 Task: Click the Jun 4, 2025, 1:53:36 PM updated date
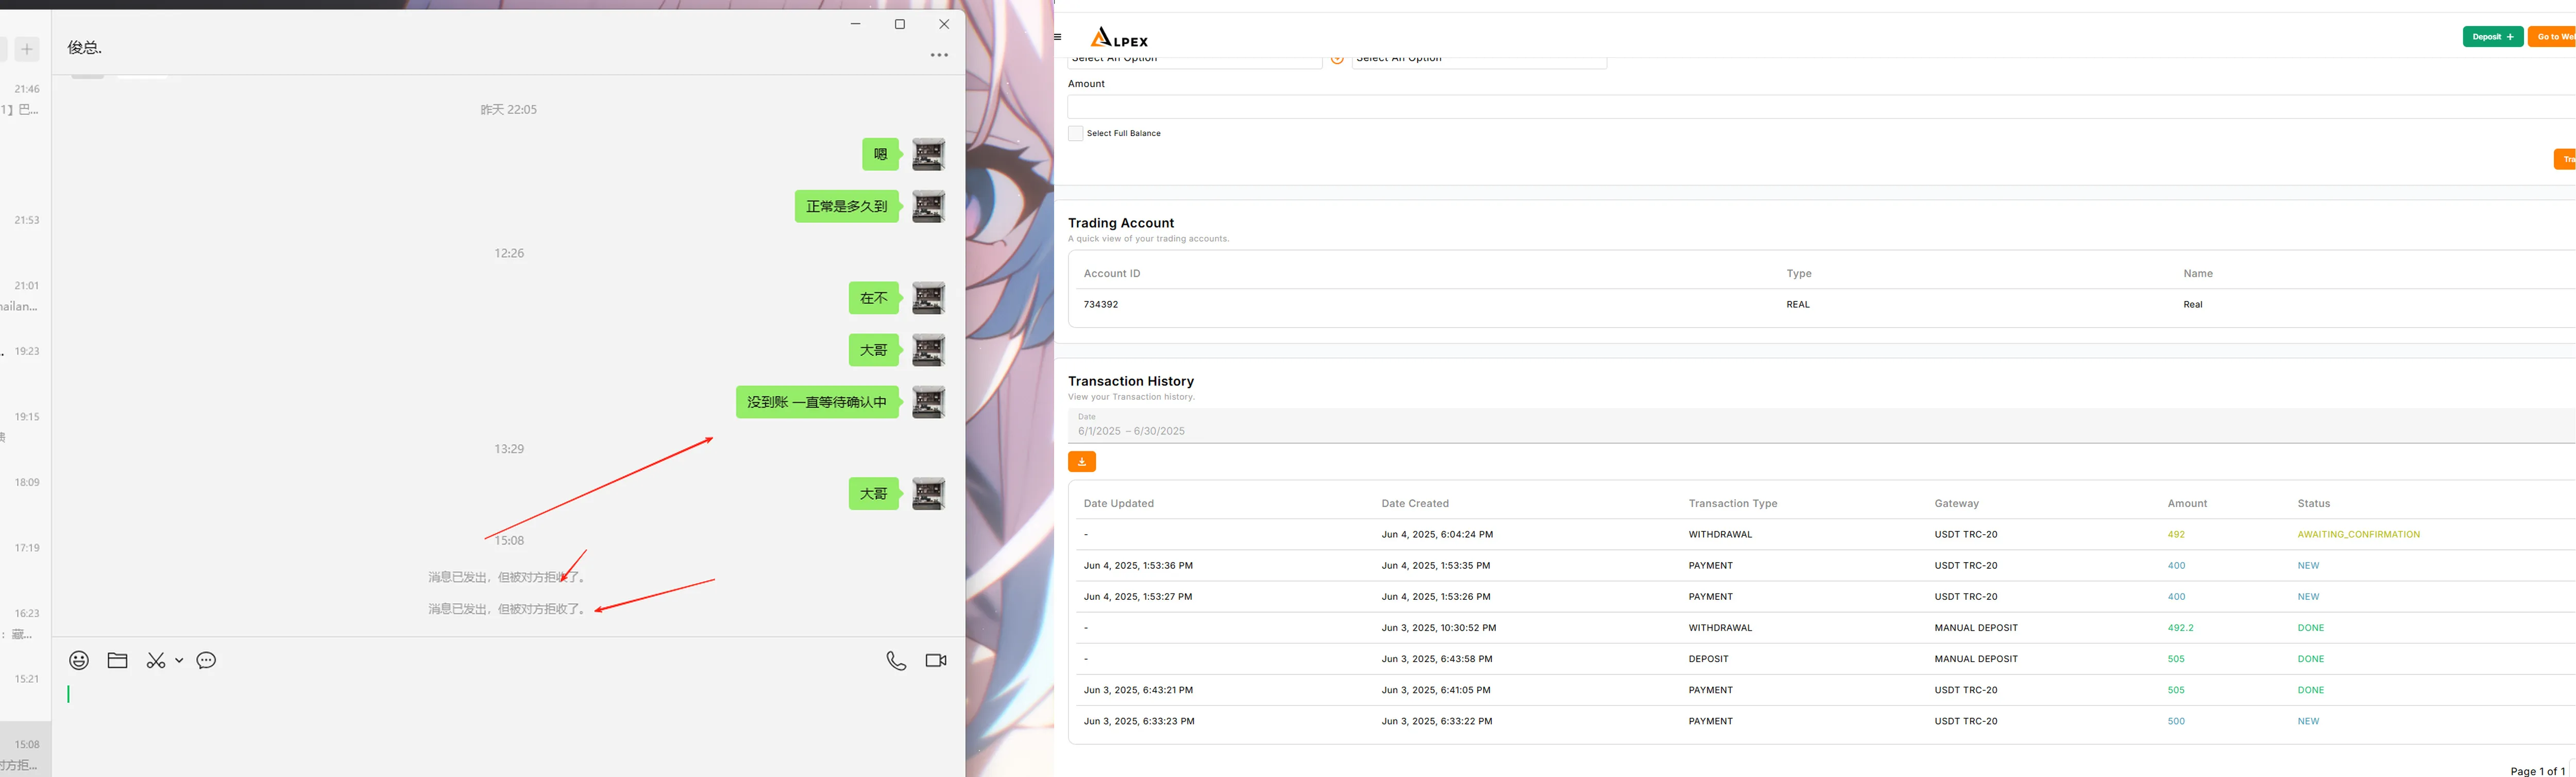[x=1138, y=565]
